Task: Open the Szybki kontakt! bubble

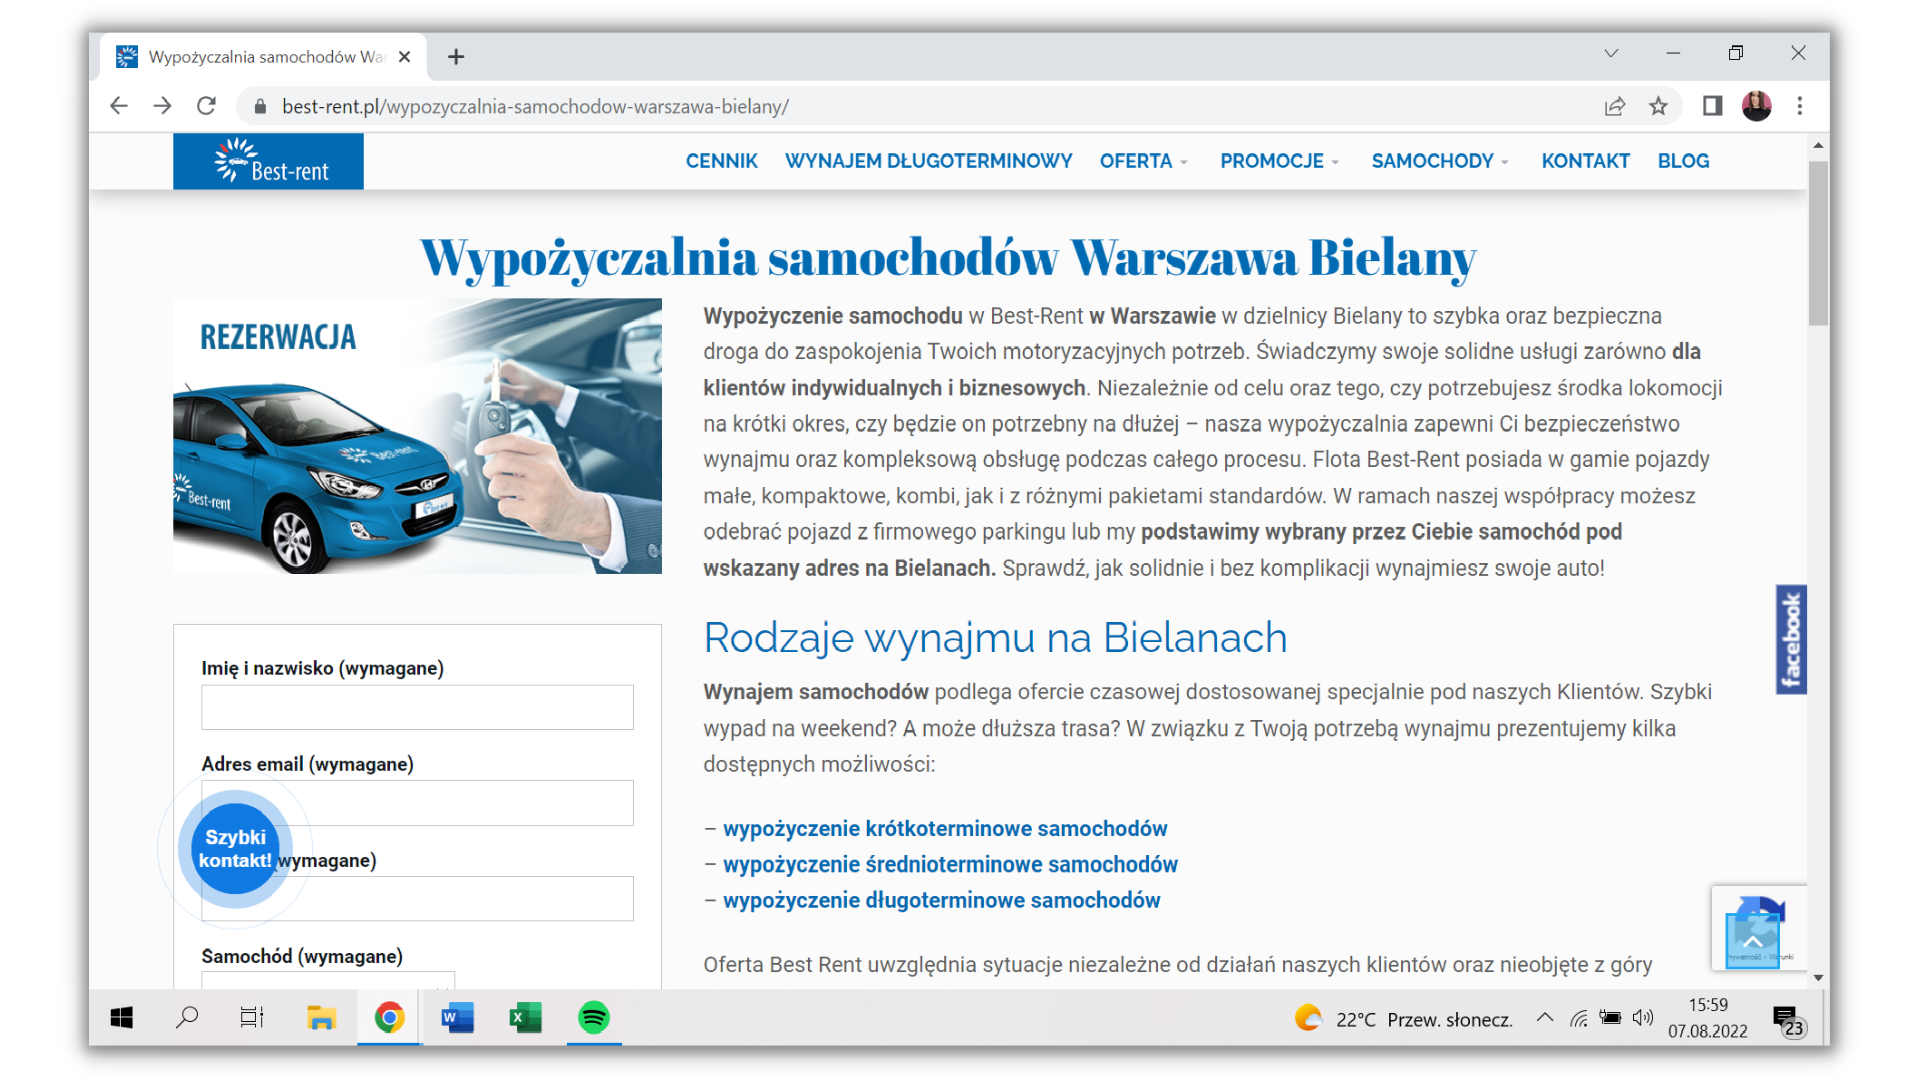Action: pos(235,849)
